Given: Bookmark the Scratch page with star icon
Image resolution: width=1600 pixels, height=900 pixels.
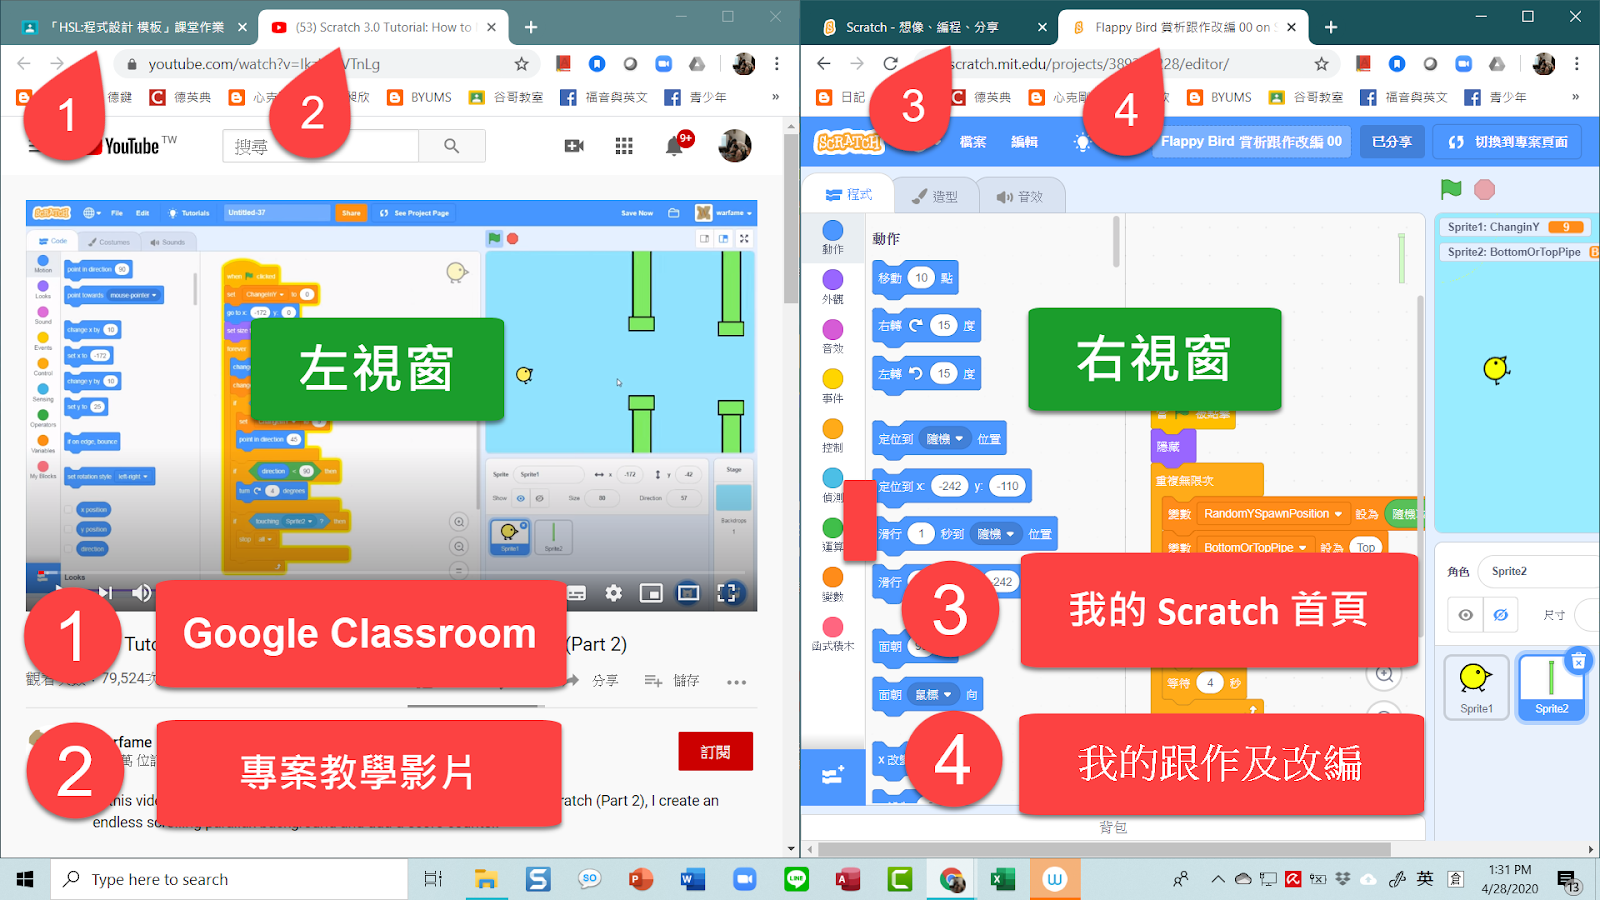Looking at the screenshot, I should click(x=1321, y=64).
